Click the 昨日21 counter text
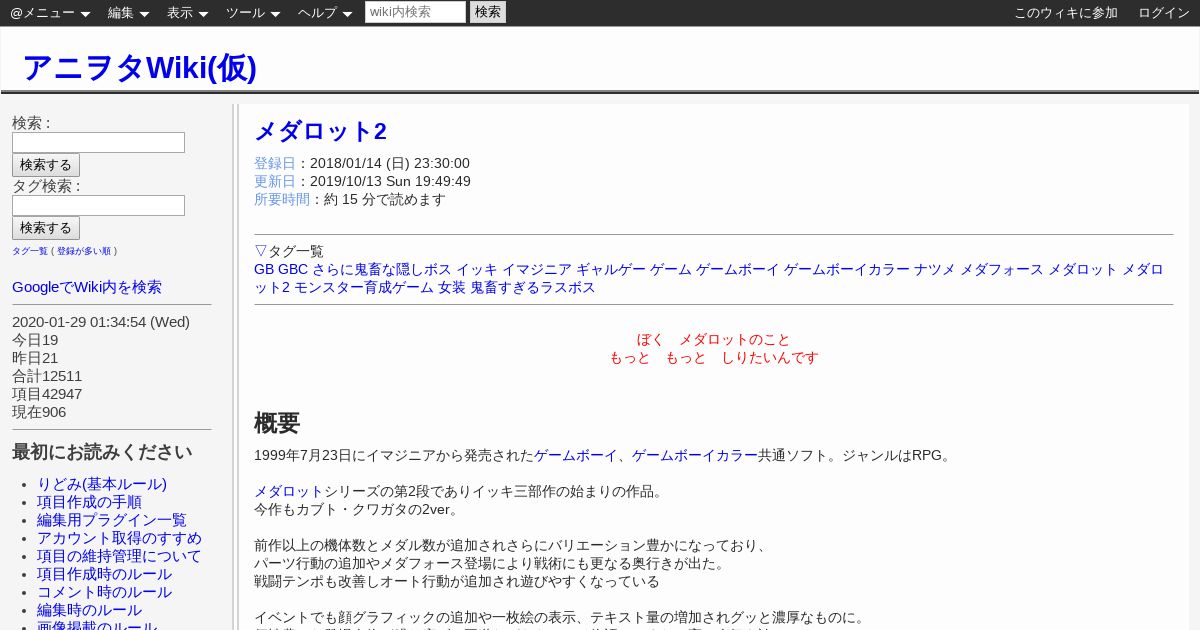 (35, 358)
